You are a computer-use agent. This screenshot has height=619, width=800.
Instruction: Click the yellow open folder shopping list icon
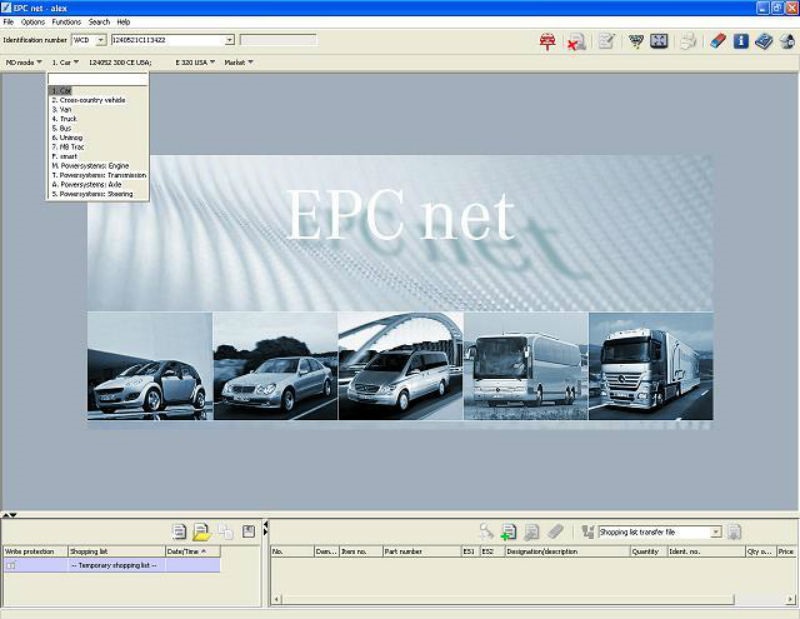202,532
